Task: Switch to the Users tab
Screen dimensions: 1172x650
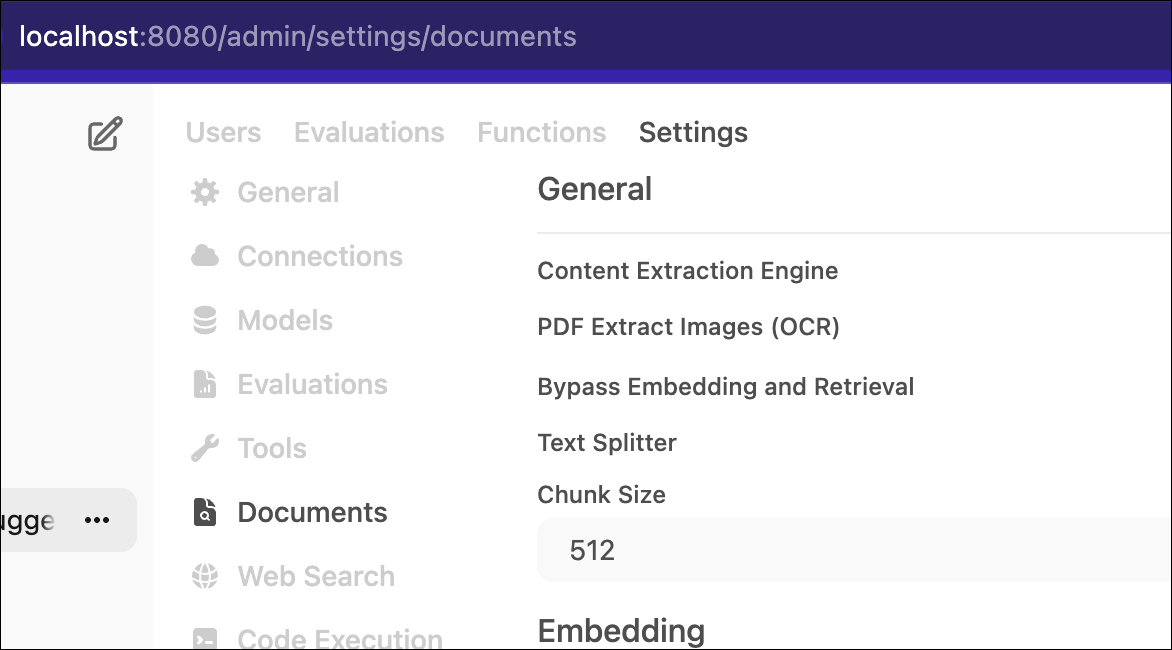Action: click(x=223, y=132)
